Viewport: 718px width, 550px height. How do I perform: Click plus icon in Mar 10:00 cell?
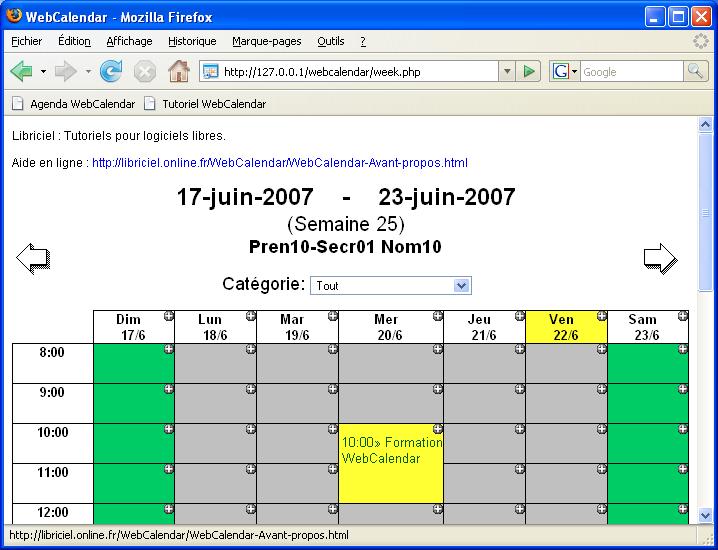[333, 429]
